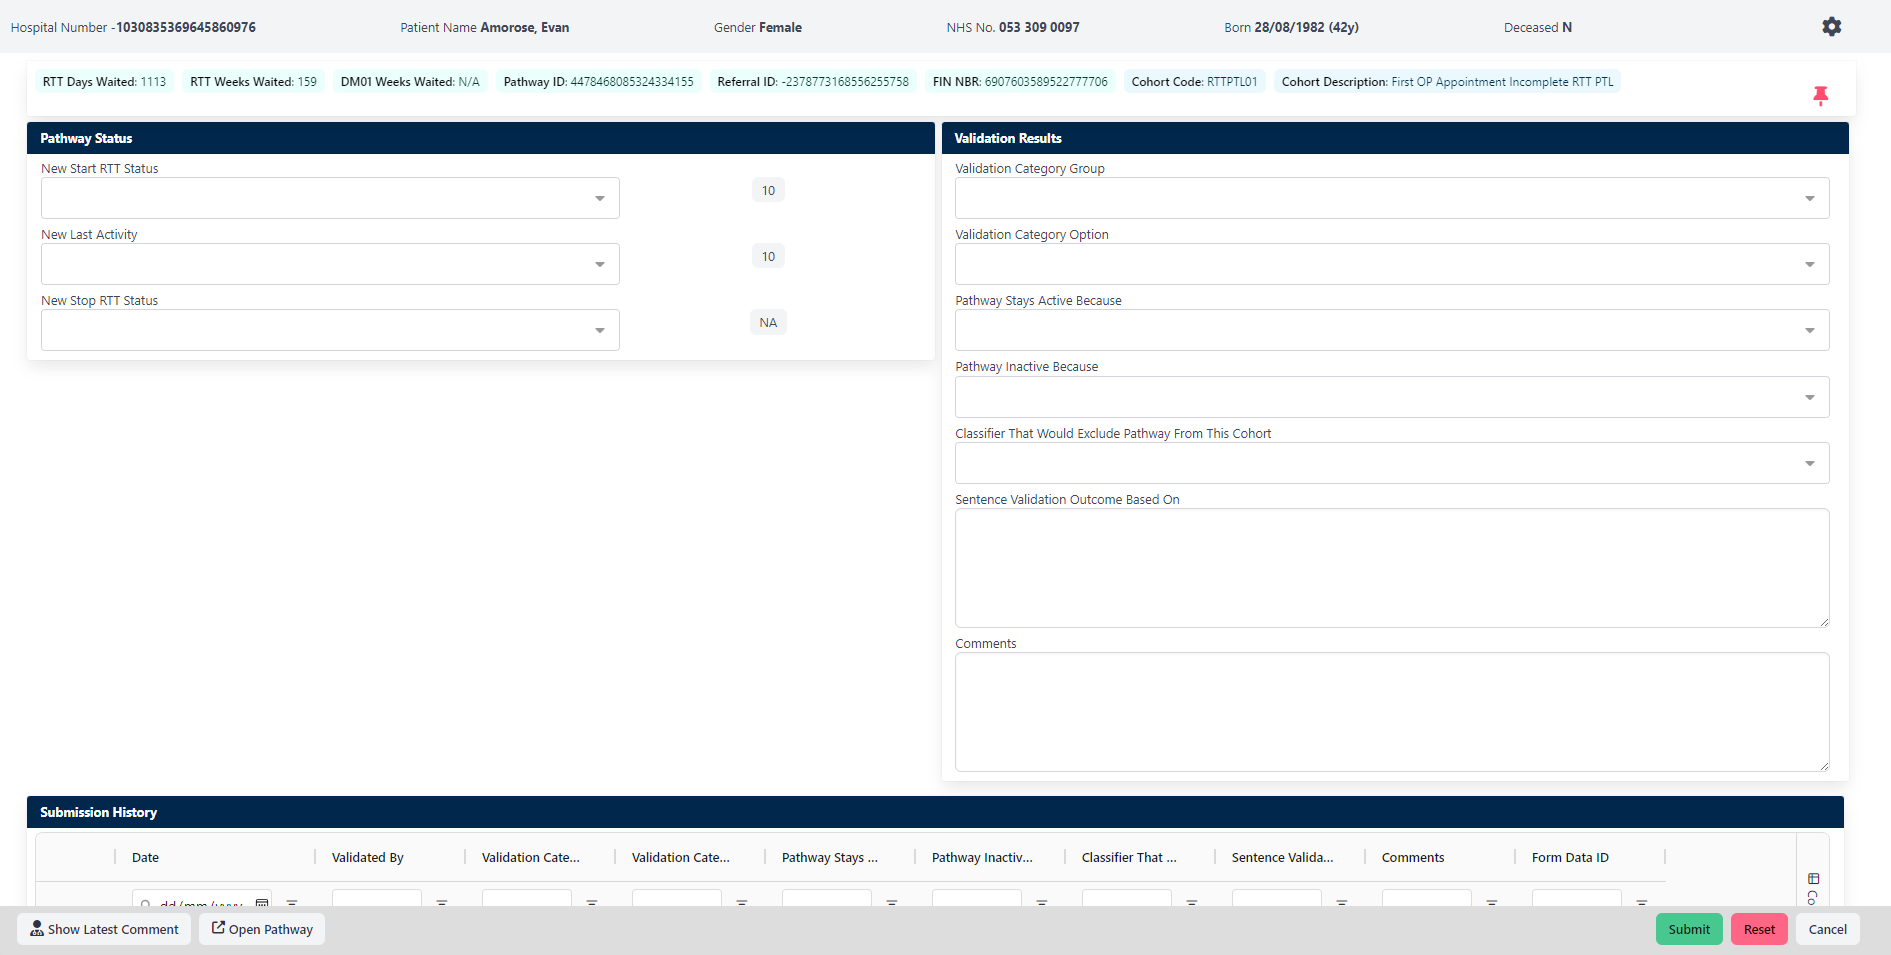Expand the New Stop RTT Status dropdown
1891x955 pixels.
(330, 330)
